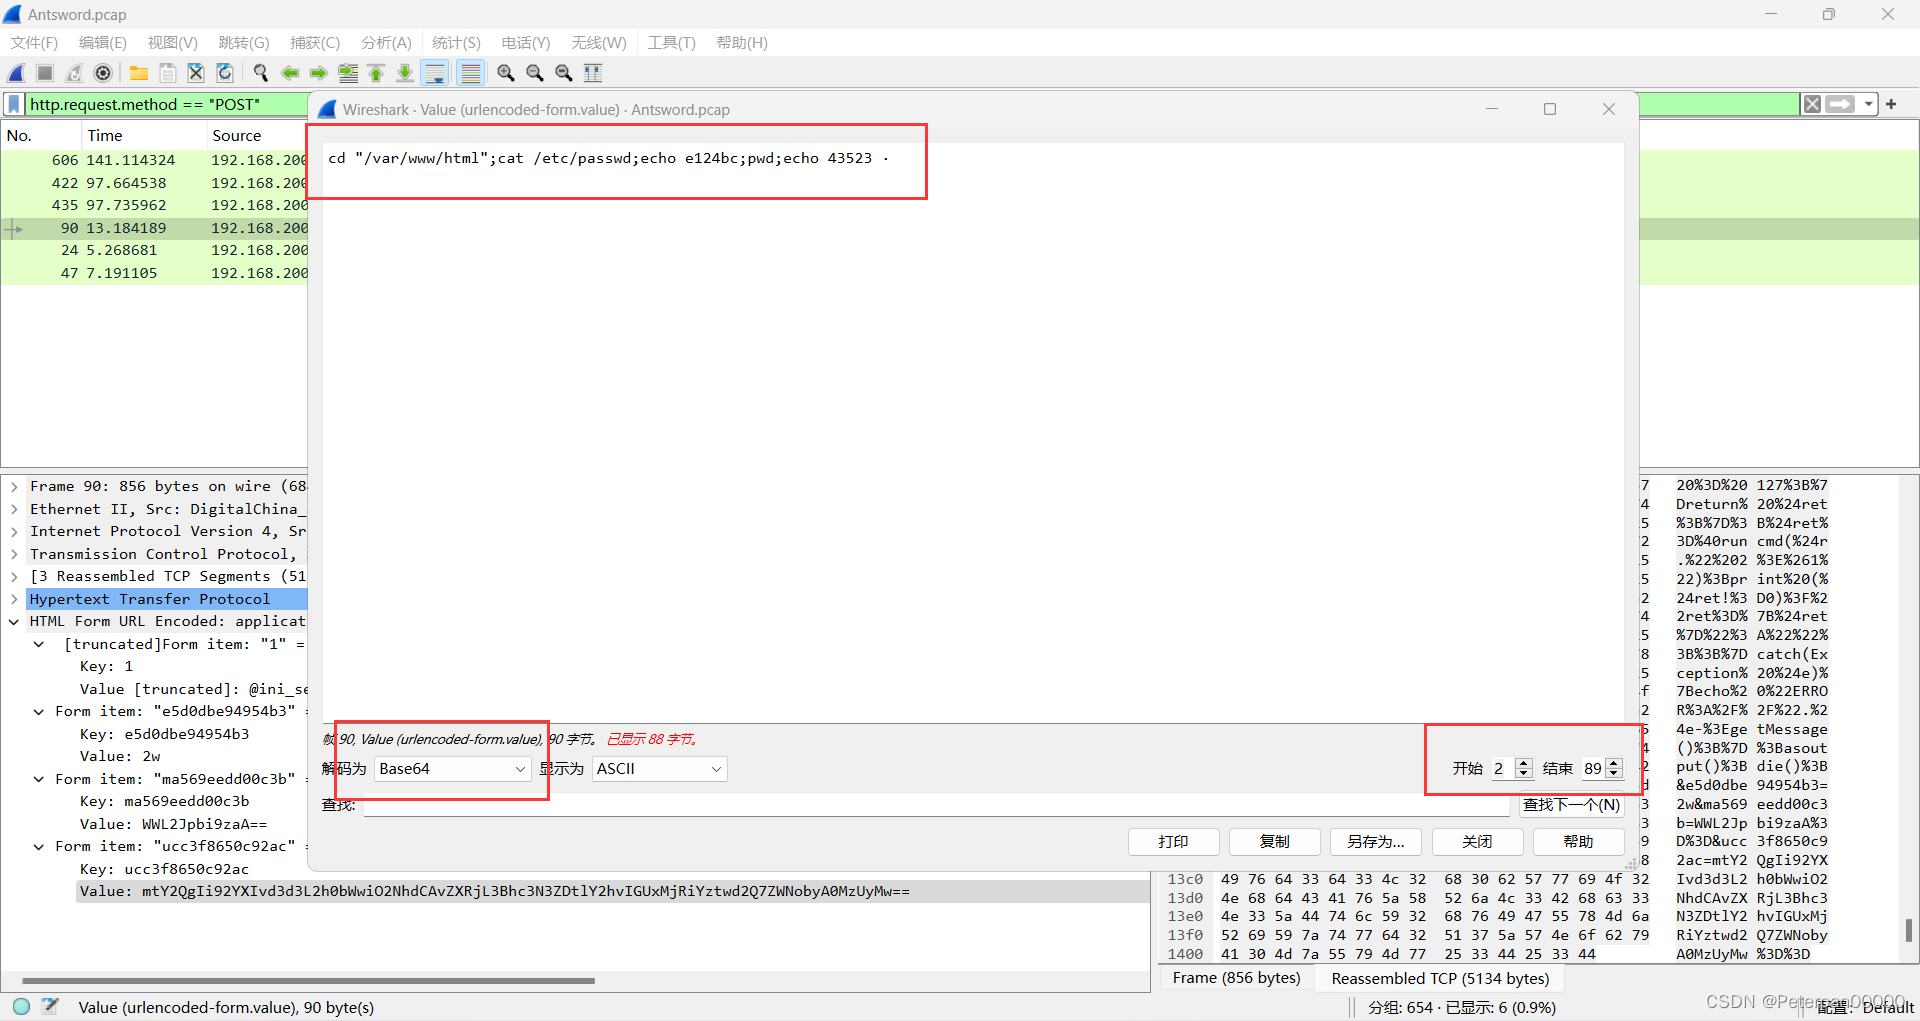This screenshot has height=1021, width=1920.
Task: Open the 编辑(E) menu
Action: tap(103, 43)
